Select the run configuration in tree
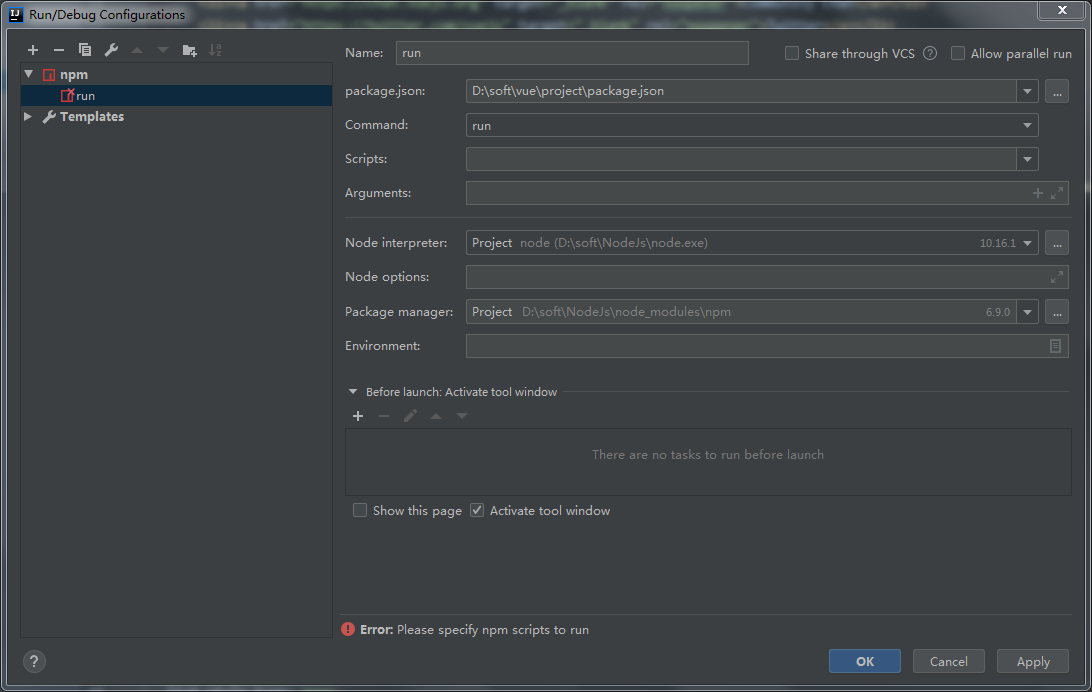1092x692 pixels. coord(85,96)
